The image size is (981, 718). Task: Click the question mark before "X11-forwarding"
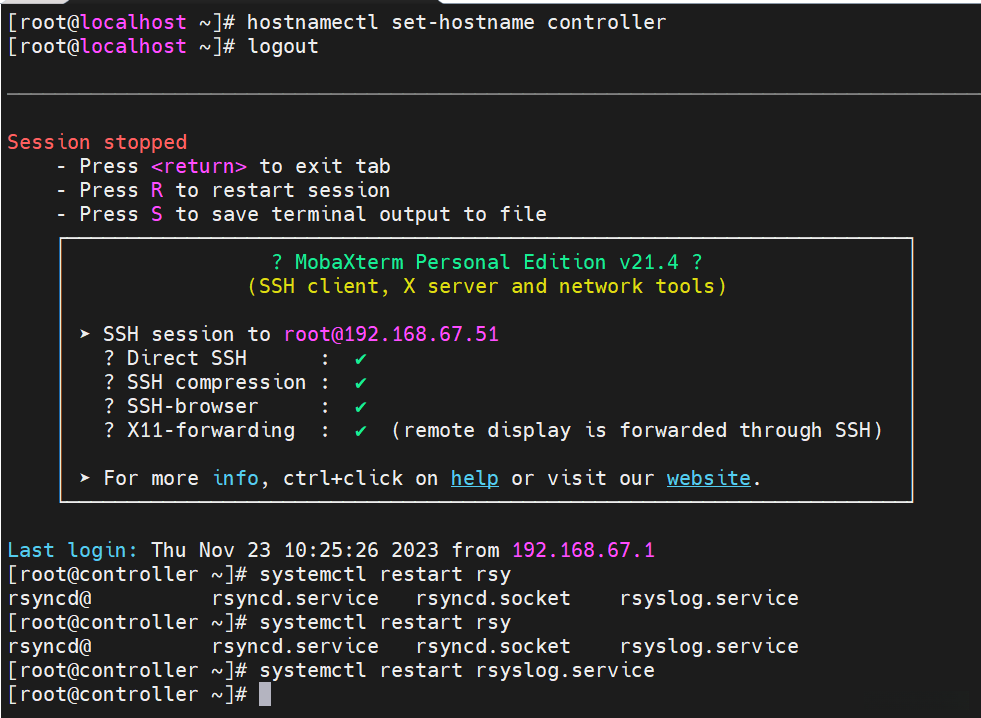109,430
